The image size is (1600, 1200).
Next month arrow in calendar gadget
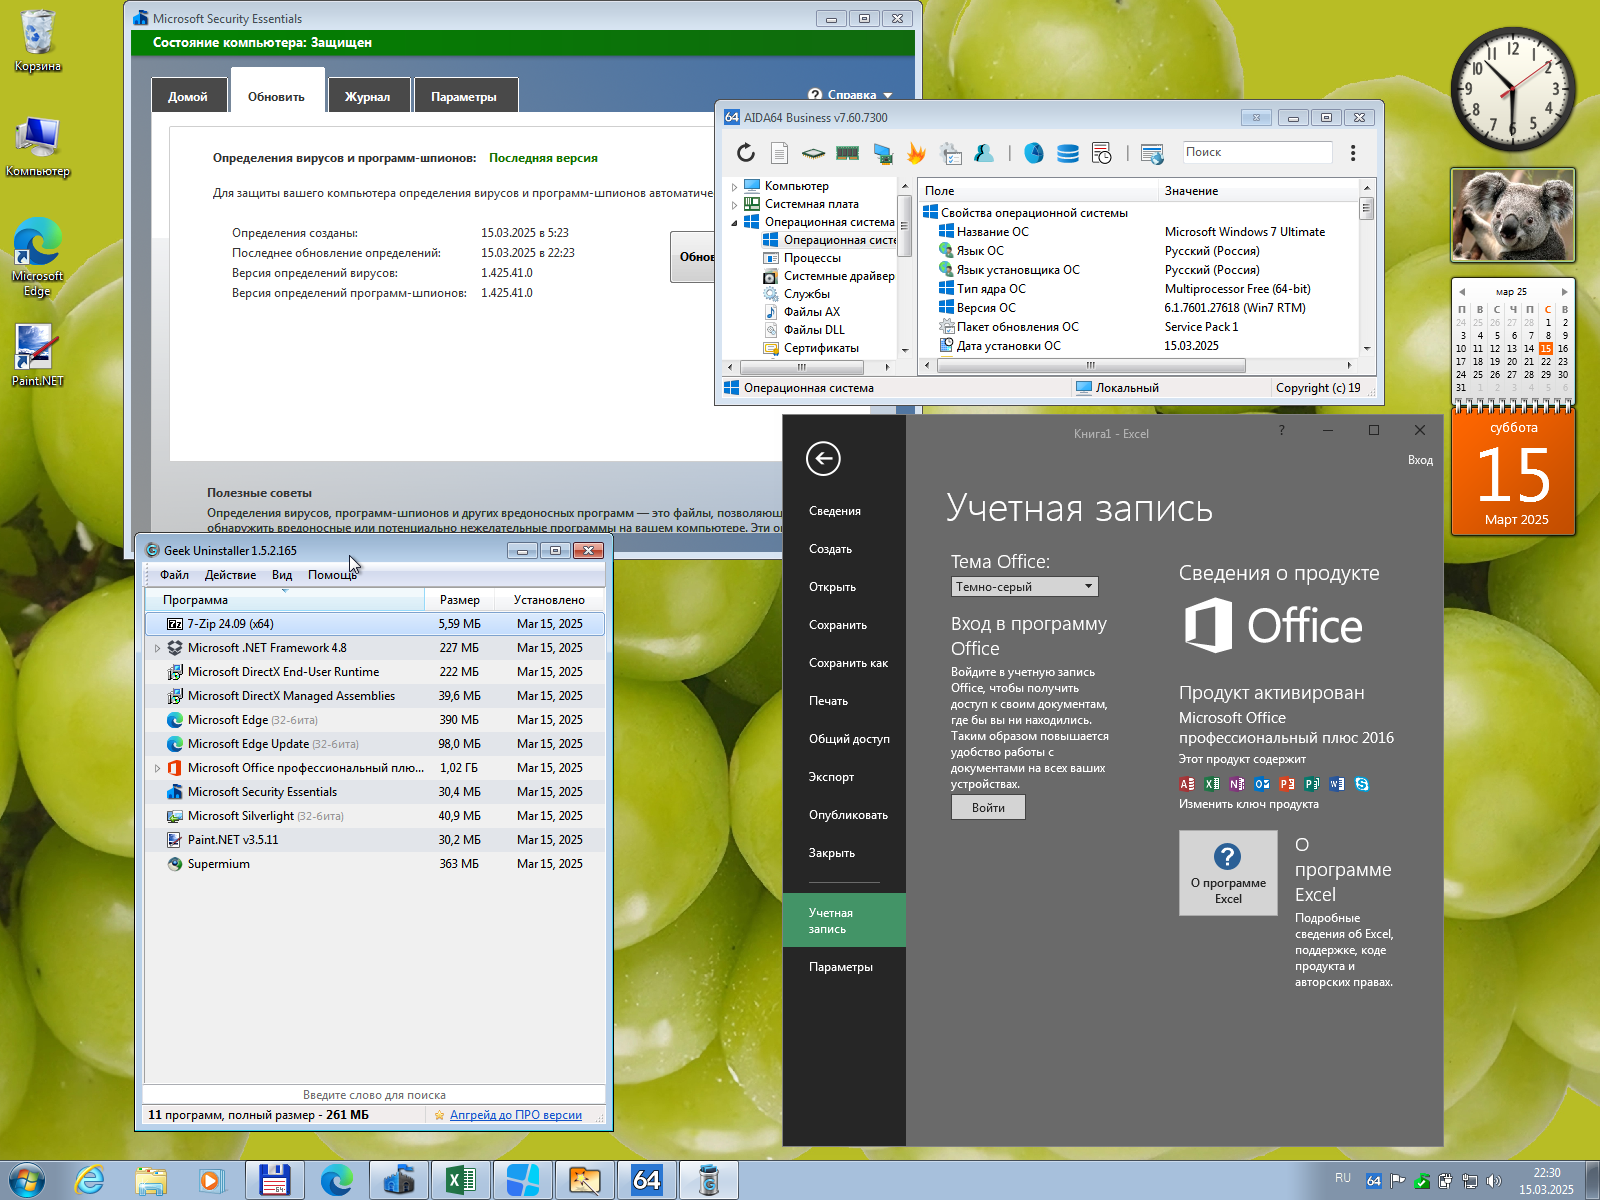[x=1565, y=292]
